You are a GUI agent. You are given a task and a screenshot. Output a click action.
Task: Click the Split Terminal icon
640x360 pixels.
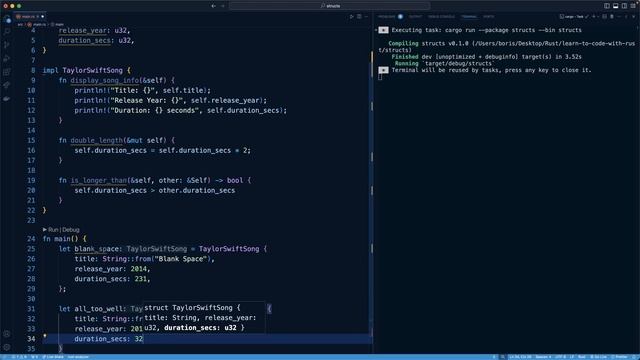[604, 17]
